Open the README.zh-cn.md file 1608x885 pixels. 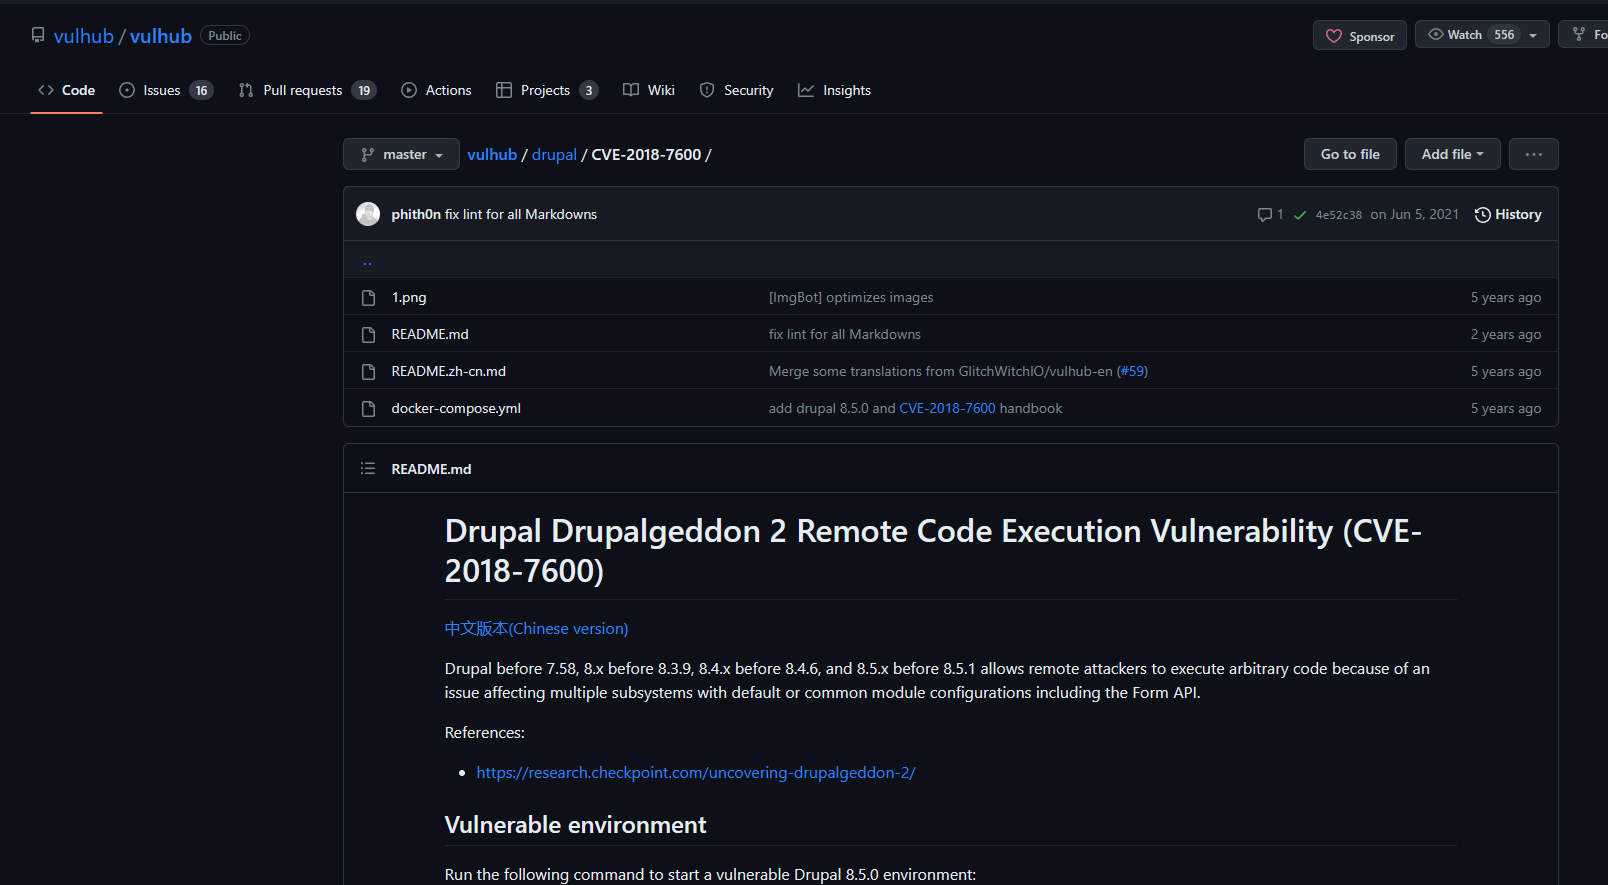449,372
